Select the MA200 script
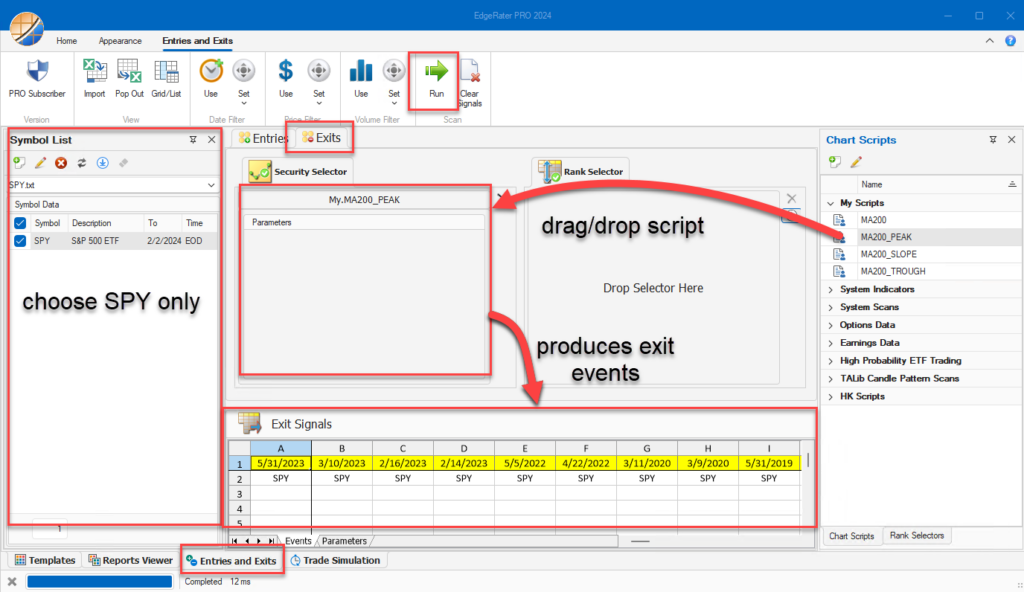1024x592 pixels. pyautogui.click(x=873, y=220)
